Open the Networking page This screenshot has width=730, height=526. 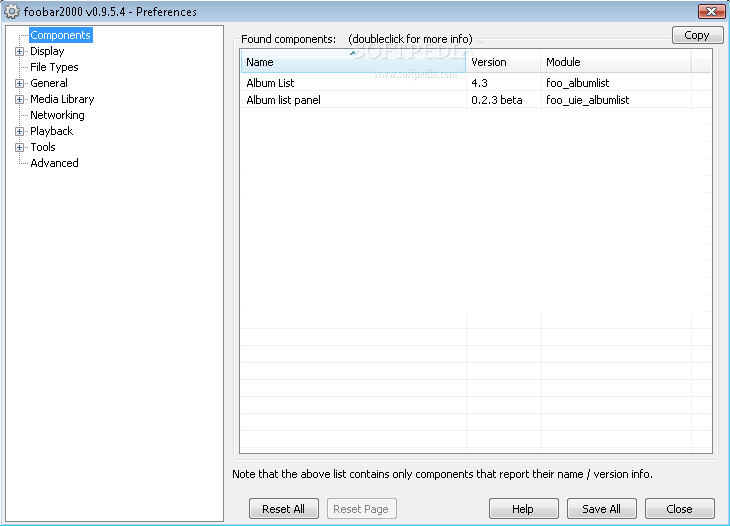coord(57,115)
